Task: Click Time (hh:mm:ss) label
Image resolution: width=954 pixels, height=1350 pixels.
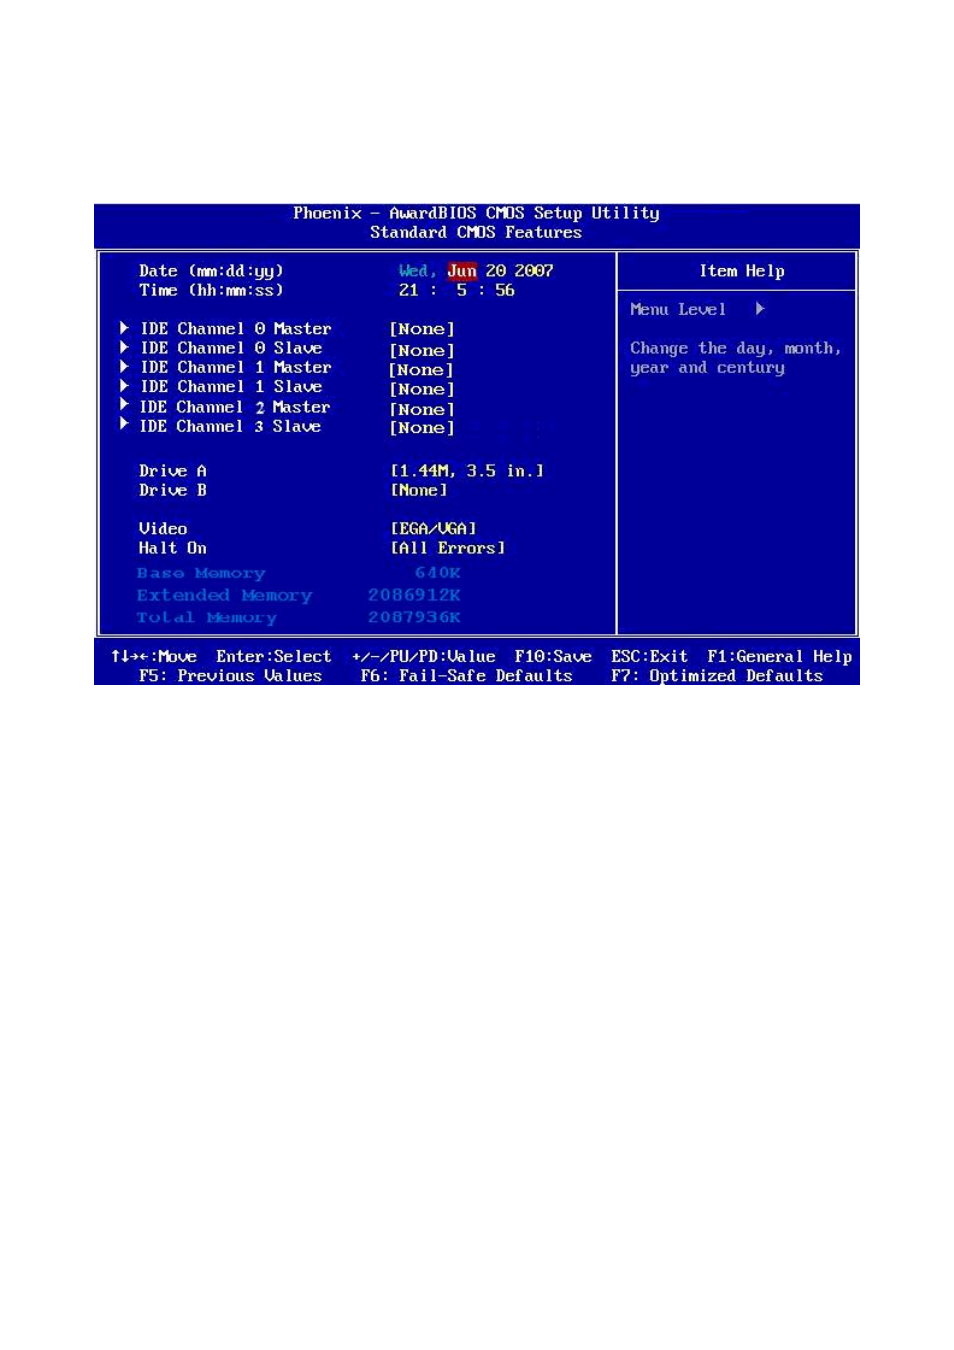Action: pyautogui.click(x=211, y=290)
